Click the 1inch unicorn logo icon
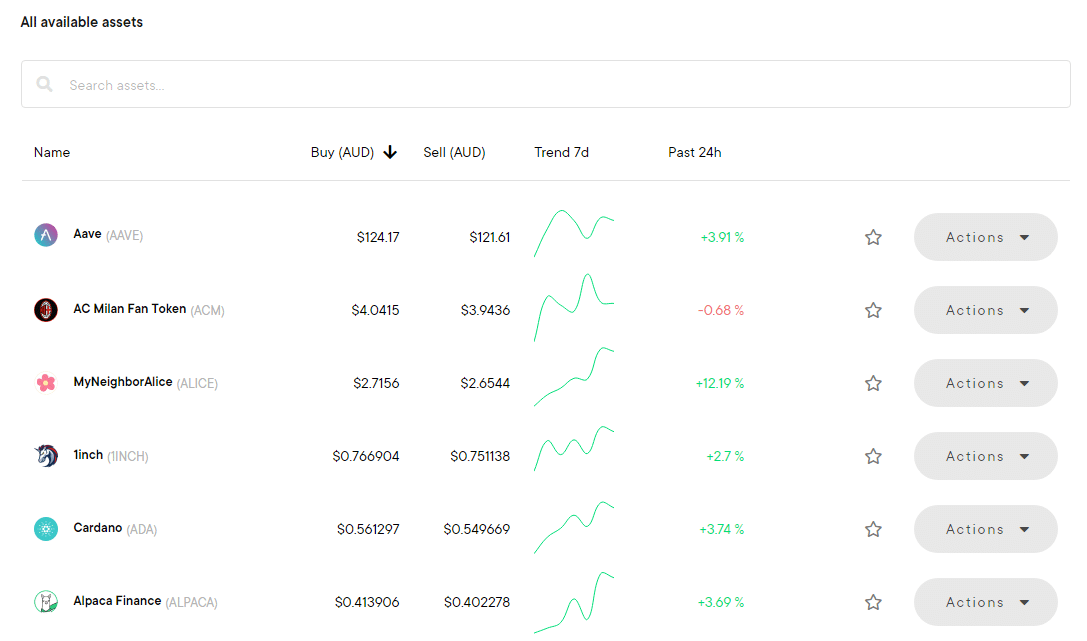Image resolution: width=1087 pixels, height=641 pixels. click(46, 455)
